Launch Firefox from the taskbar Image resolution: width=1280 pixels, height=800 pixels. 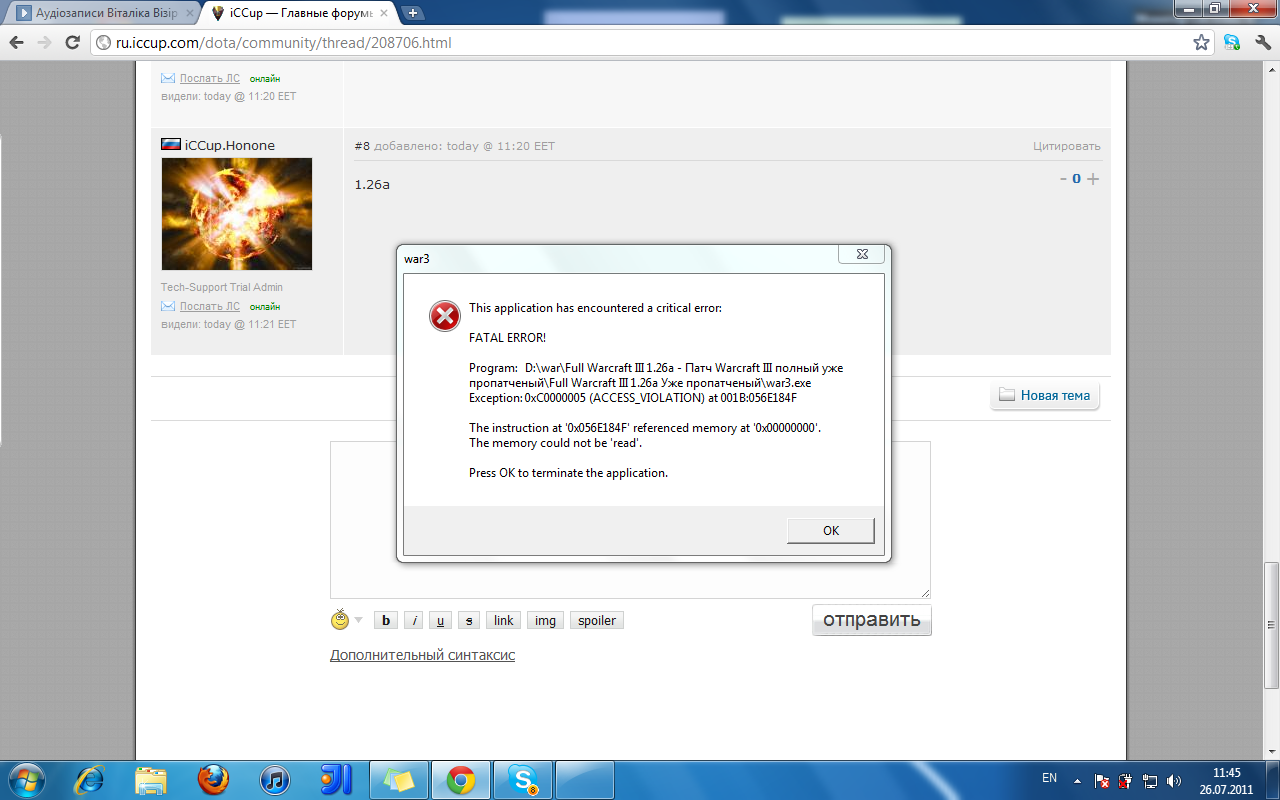213,779
